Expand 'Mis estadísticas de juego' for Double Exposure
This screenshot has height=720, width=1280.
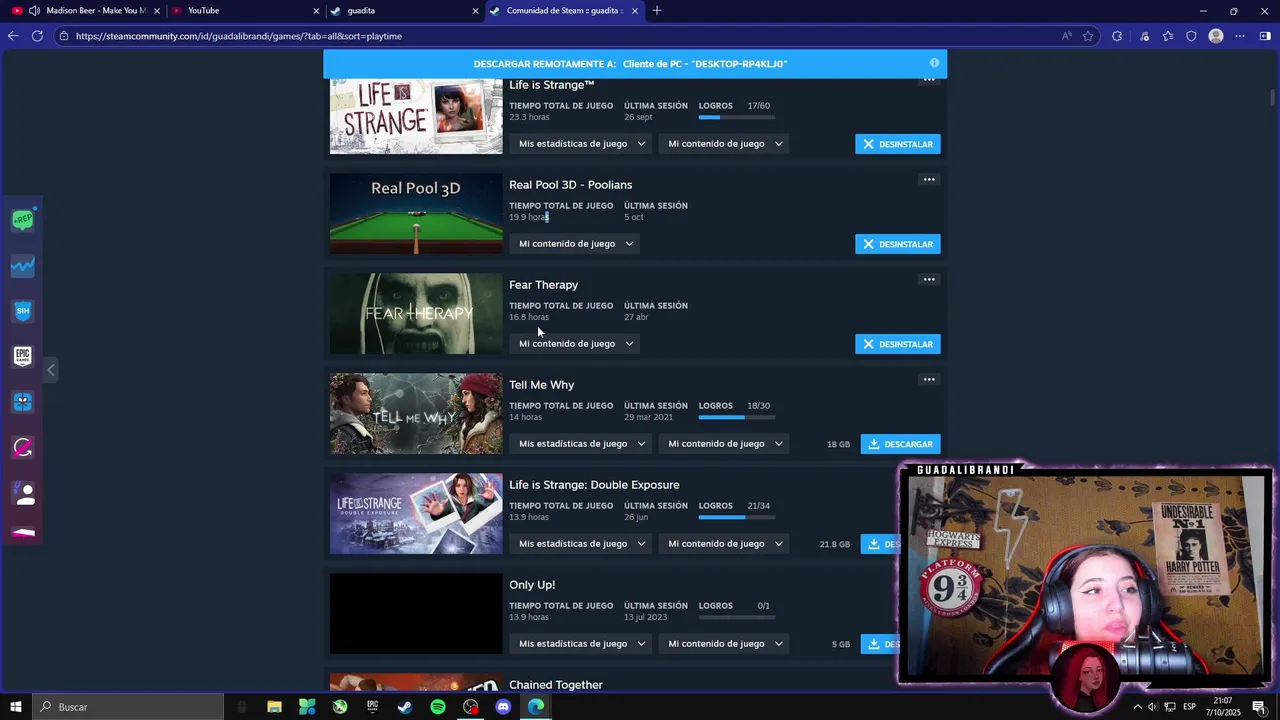(582, 544)
